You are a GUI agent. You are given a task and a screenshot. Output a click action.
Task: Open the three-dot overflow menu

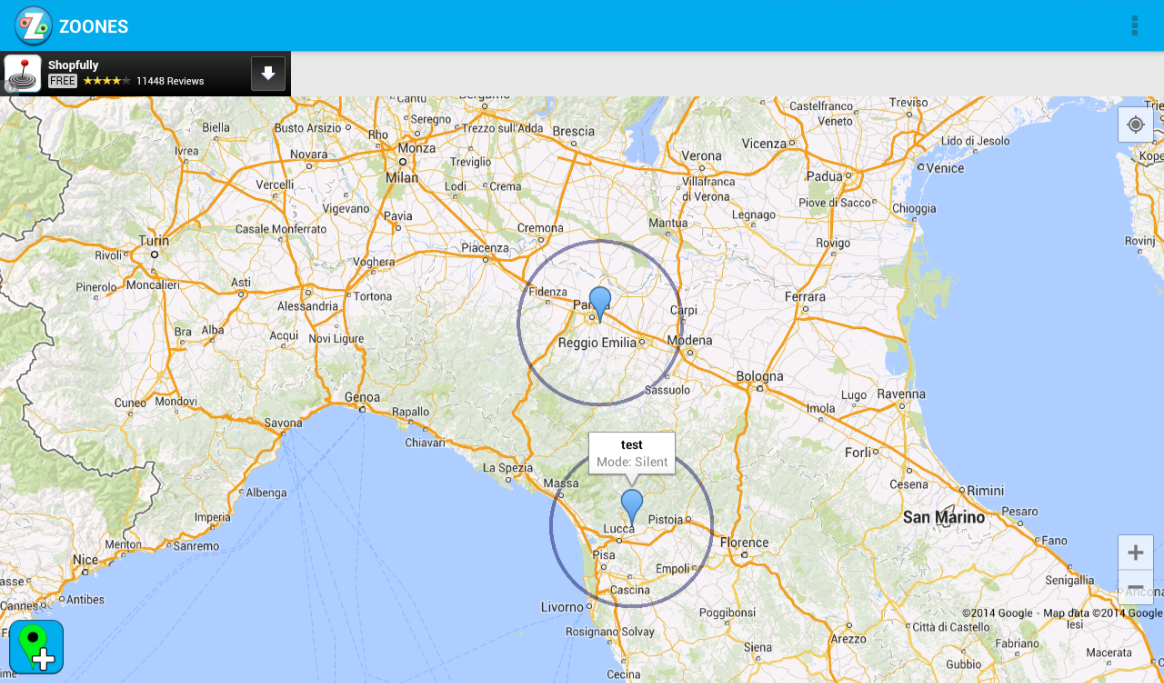1134,25
